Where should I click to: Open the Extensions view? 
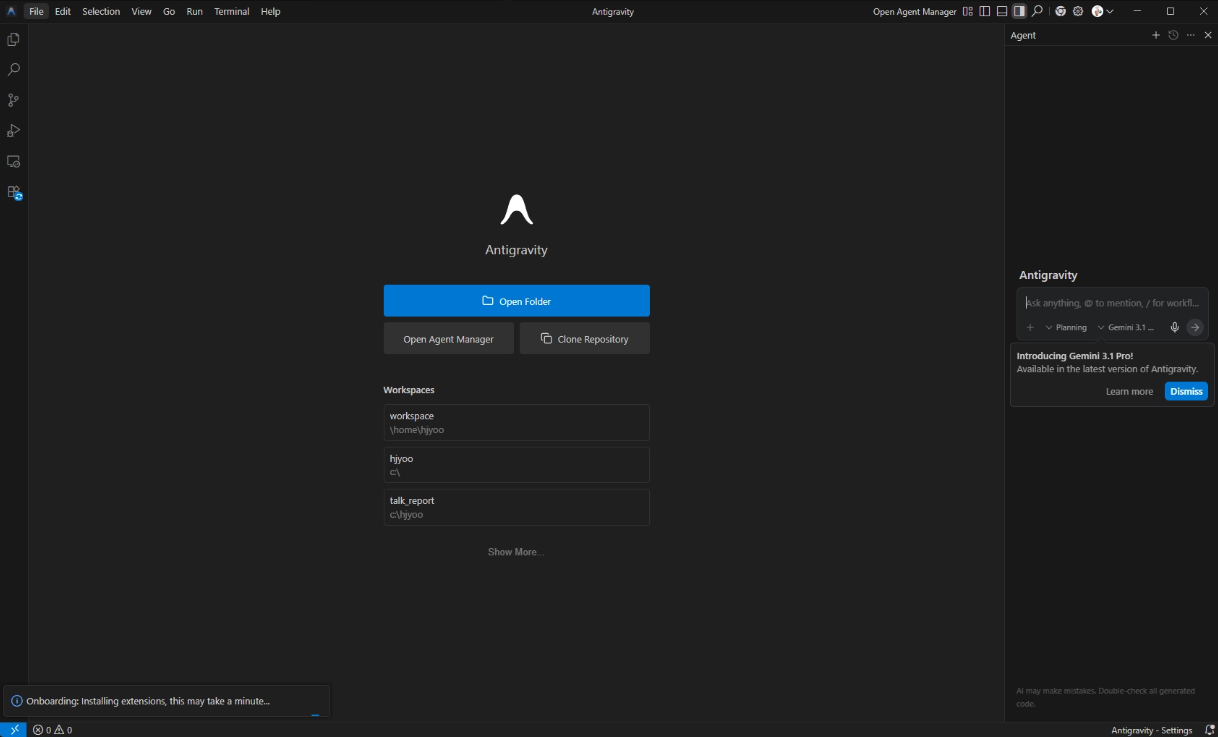tap(14, 192)
